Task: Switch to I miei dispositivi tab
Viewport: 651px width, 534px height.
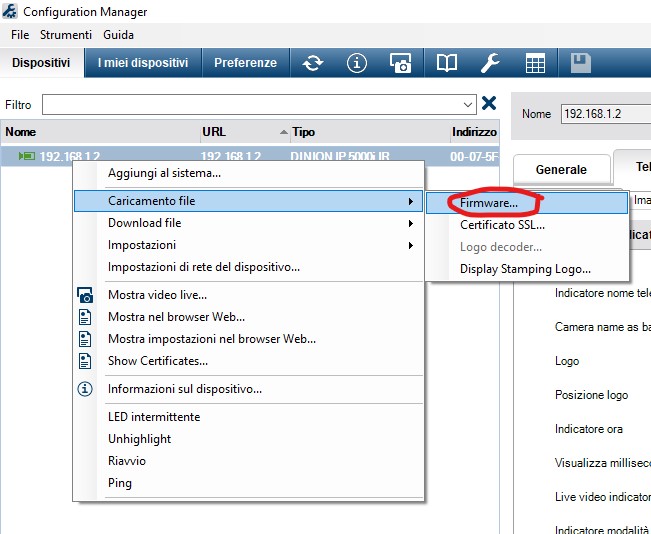Action: (143, 63)
